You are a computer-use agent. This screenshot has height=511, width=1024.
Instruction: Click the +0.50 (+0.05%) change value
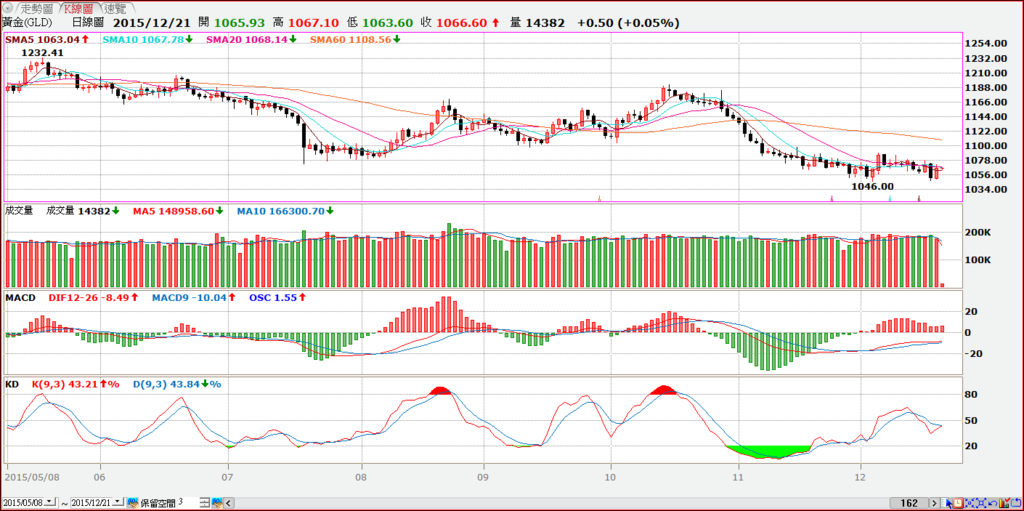point(628,23)
